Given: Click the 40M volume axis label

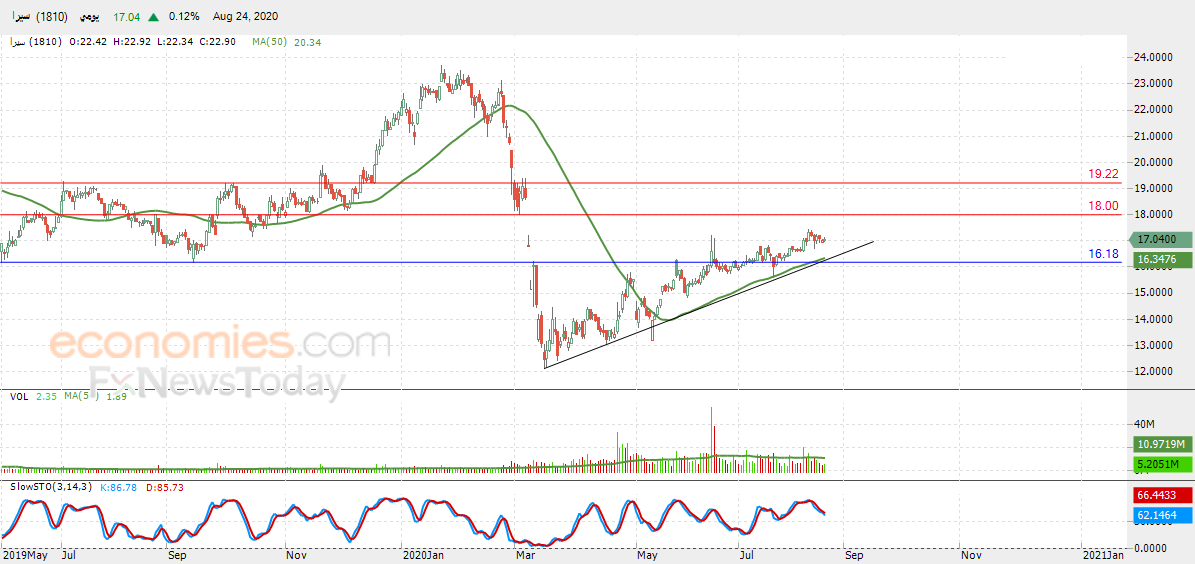Looking at the screenshot, I should 1143,423.
